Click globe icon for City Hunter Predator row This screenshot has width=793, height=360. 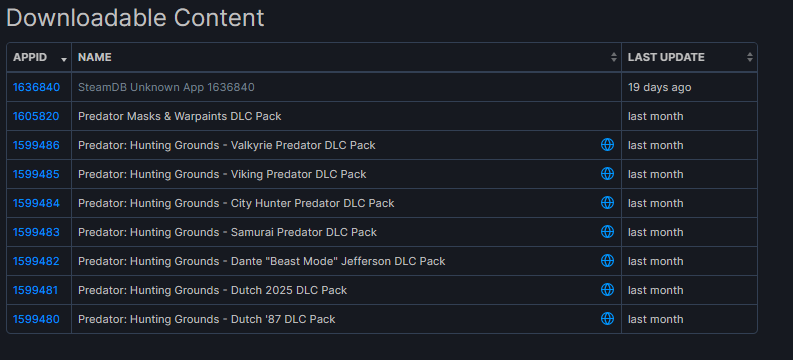pos(607,203)
